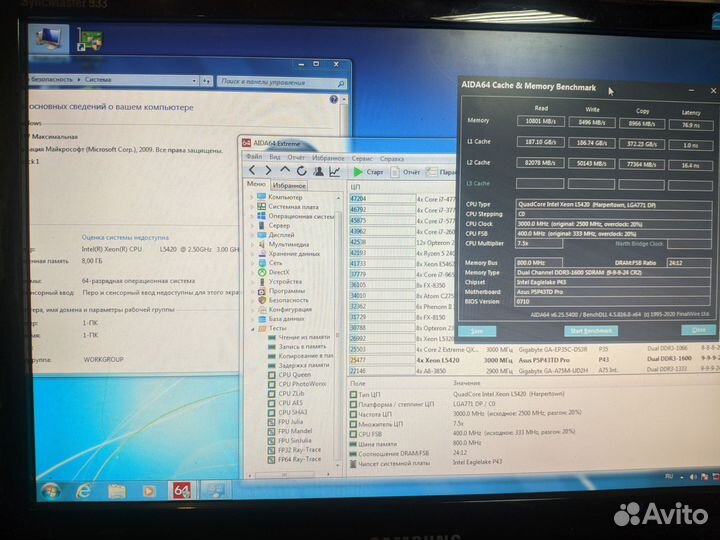Screen dimensions: 720x540
Task: Click the search field in System window
Action: coord(281,83)
